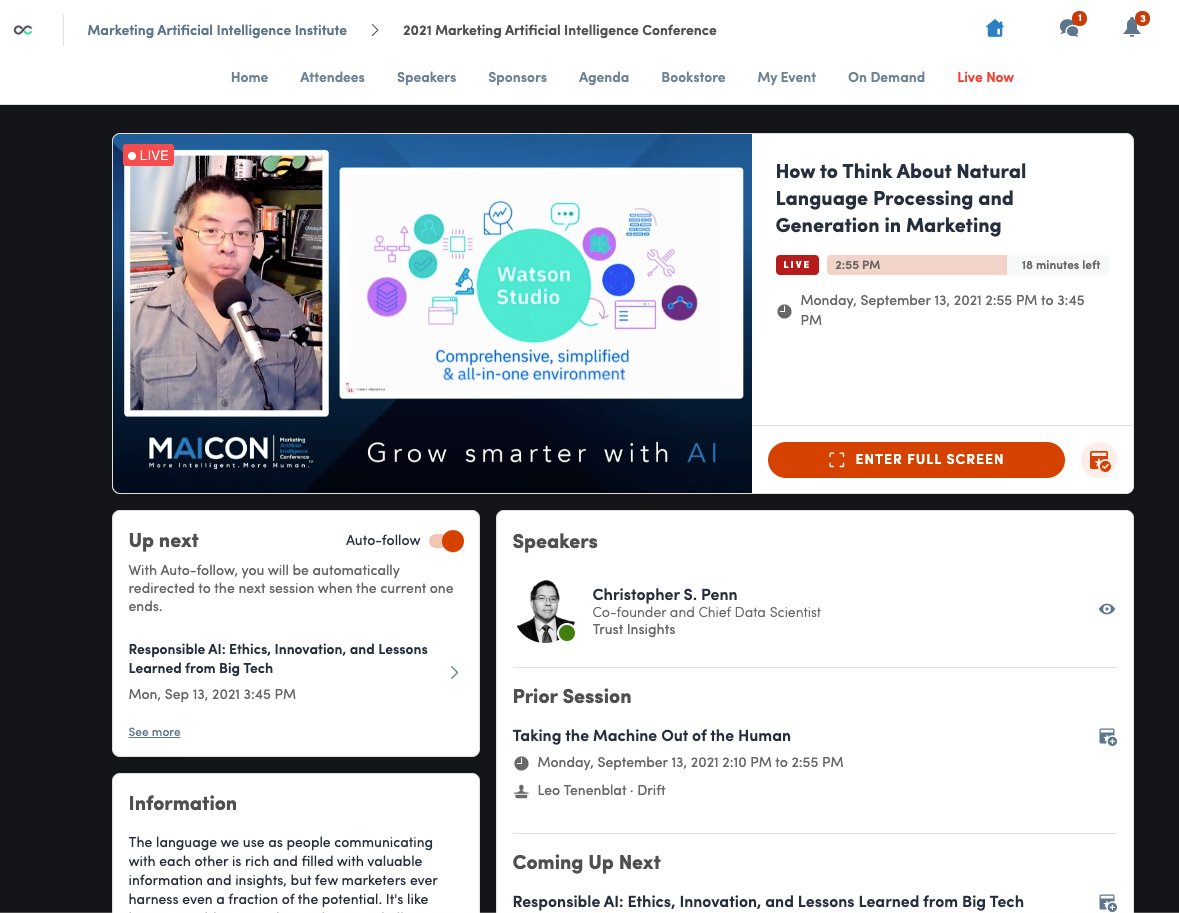Screen dimensions: 1179x913
Task: Click 'Trust Insights' company text
Action: coord(634,629)
